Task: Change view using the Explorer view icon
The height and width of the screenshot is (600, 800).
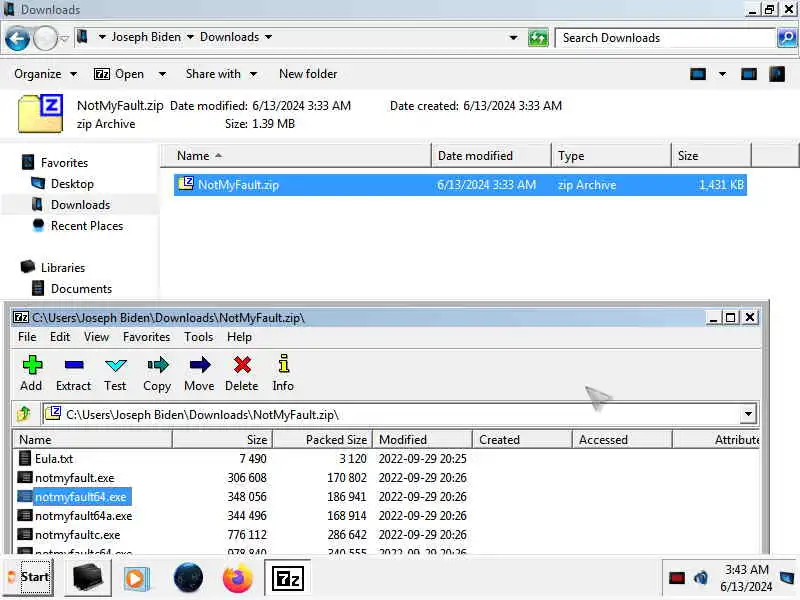Action: [x=697, y=74]
